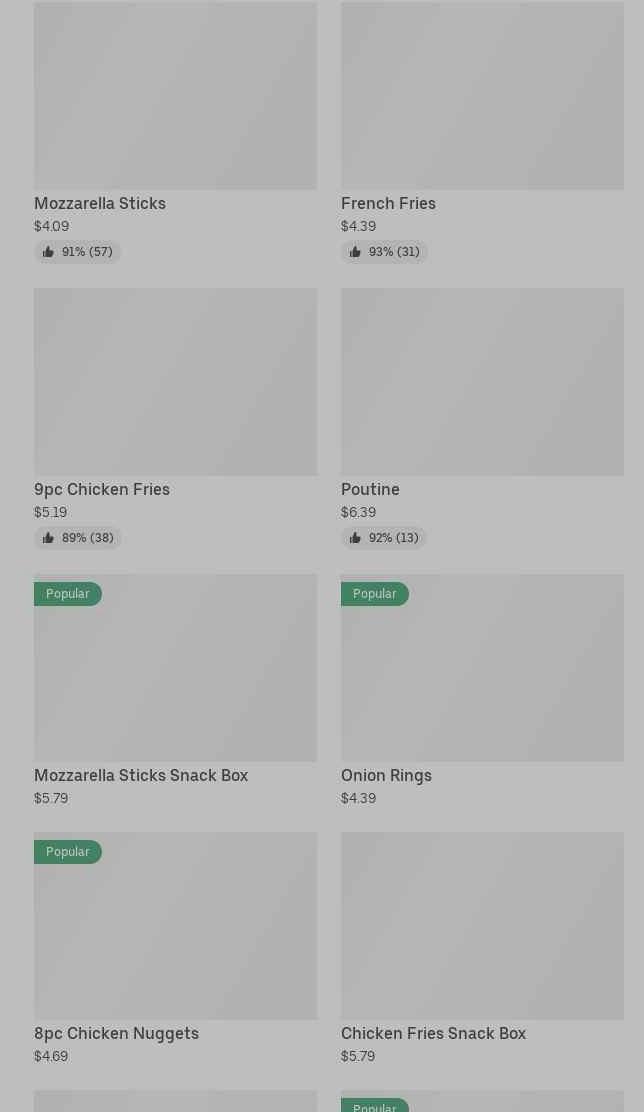
Task: Click the French Fries item name
Action: pos(388,203)
